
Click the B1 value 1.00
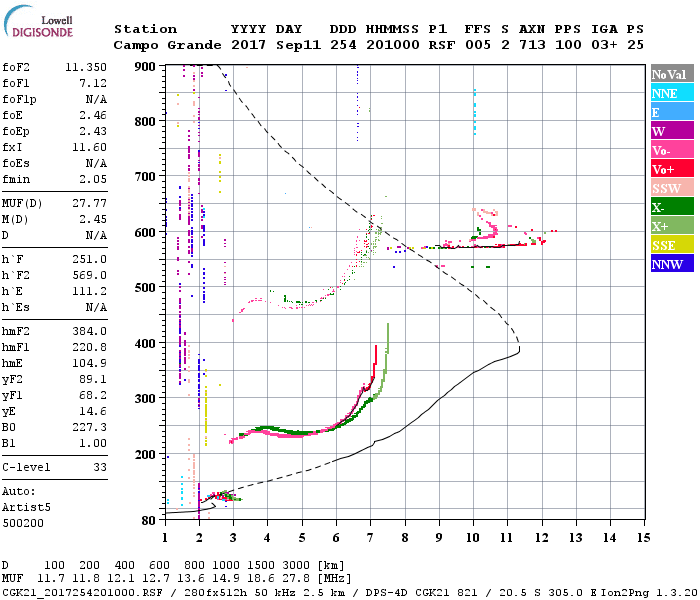point(93,444)
